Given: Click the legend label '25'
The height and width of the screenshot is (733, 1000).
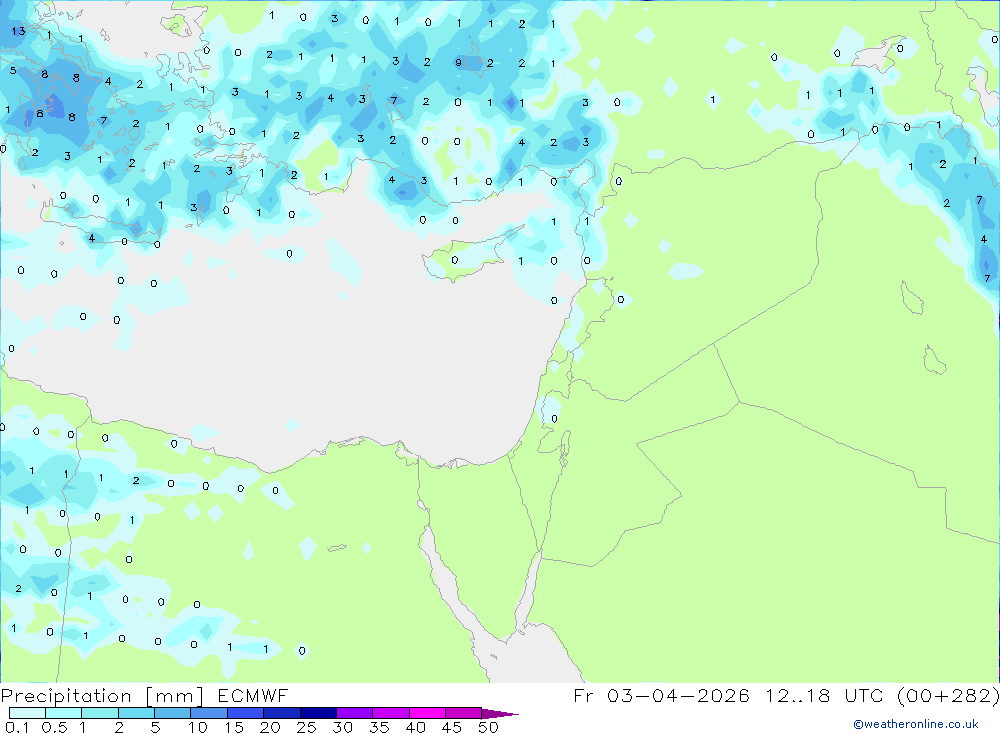Looking at the screenshot, I should coord(306,727).
